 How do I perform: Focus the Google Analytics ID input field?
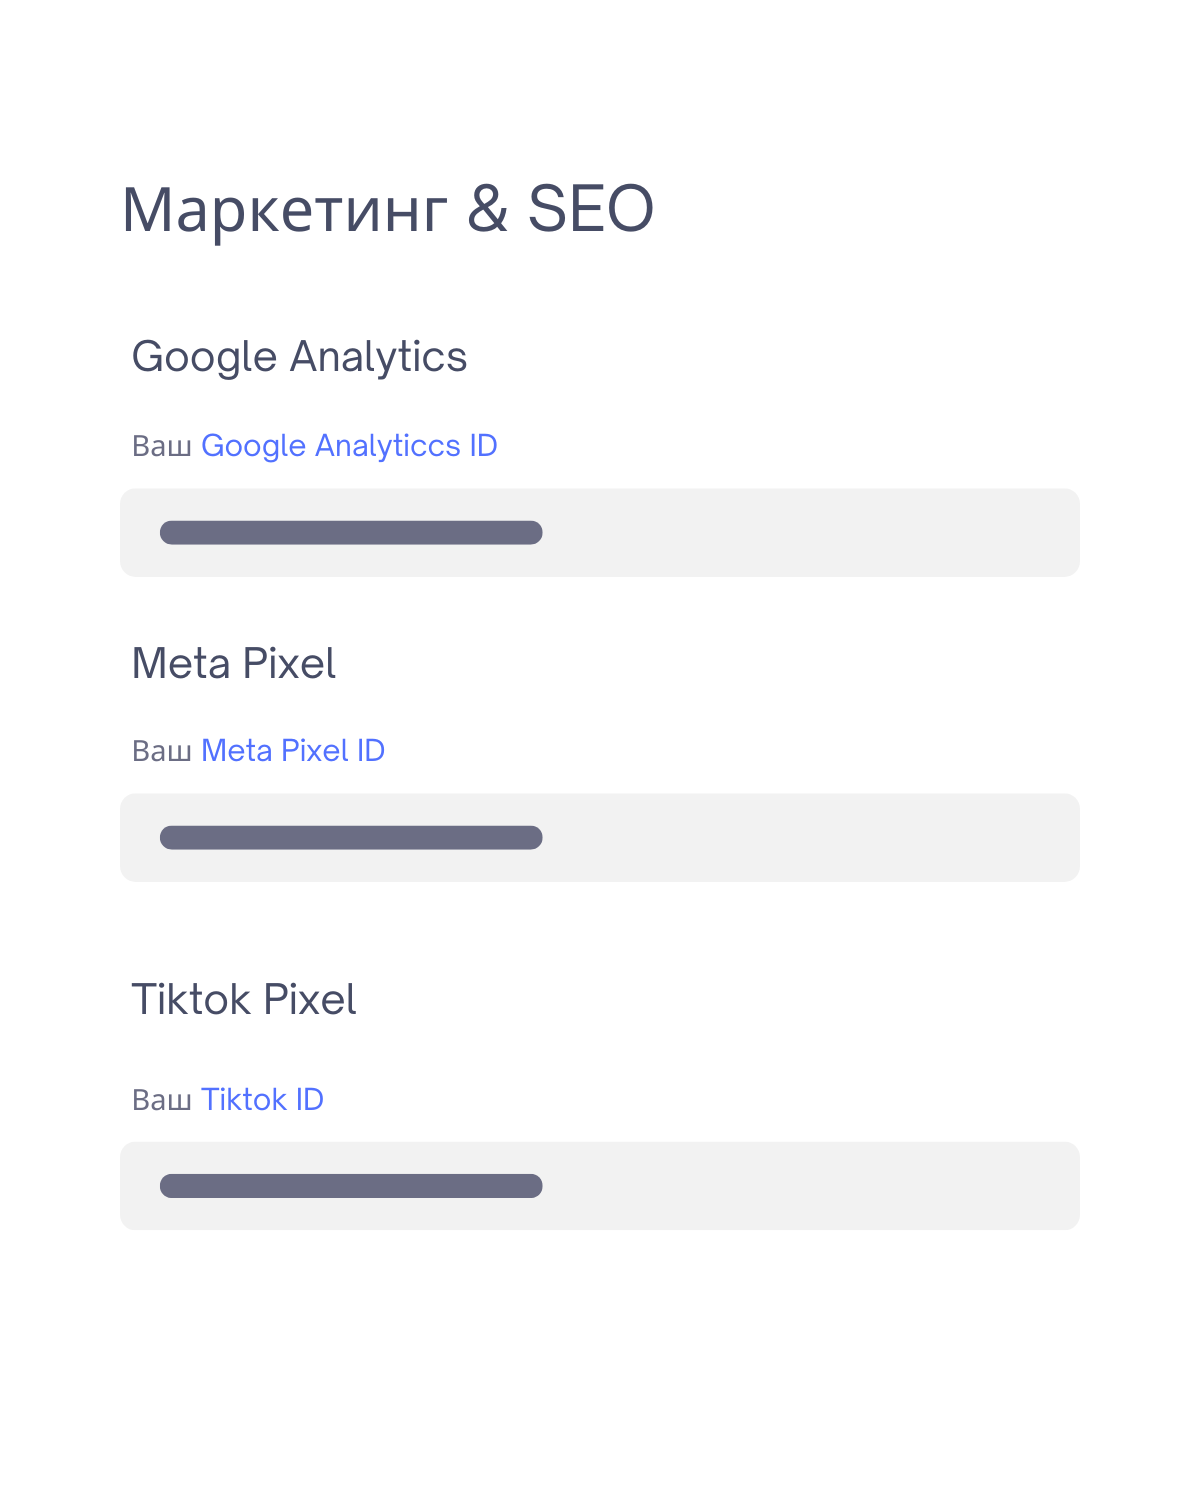(x=600, y=533)
